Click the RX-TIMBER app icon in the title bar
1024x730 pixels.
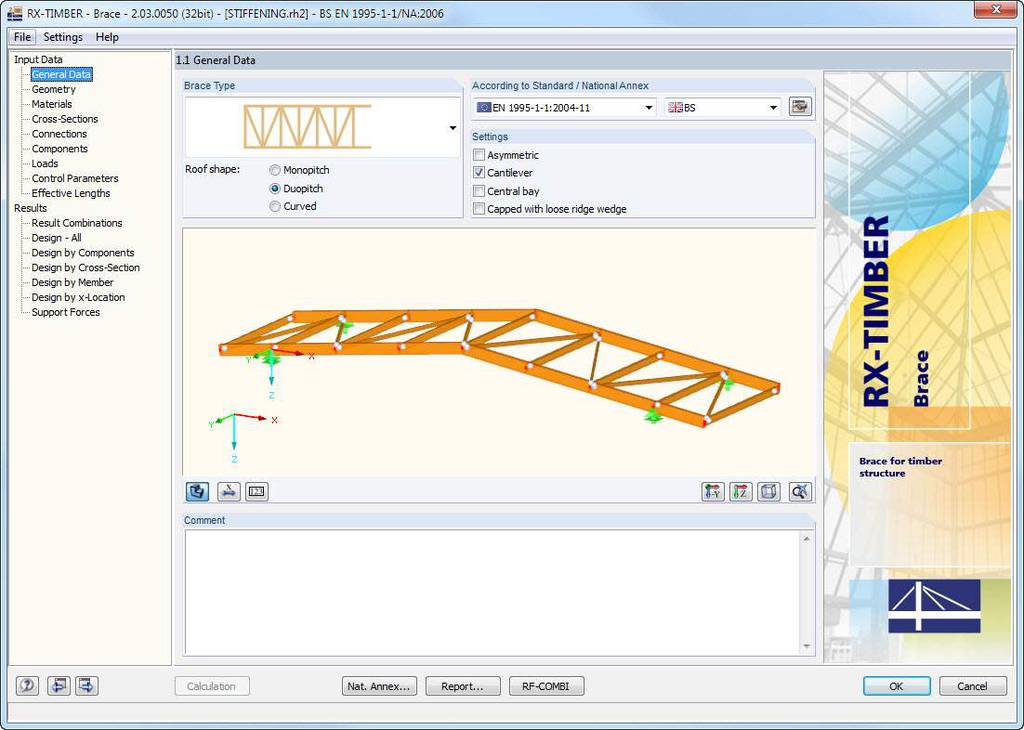[14, 13]
